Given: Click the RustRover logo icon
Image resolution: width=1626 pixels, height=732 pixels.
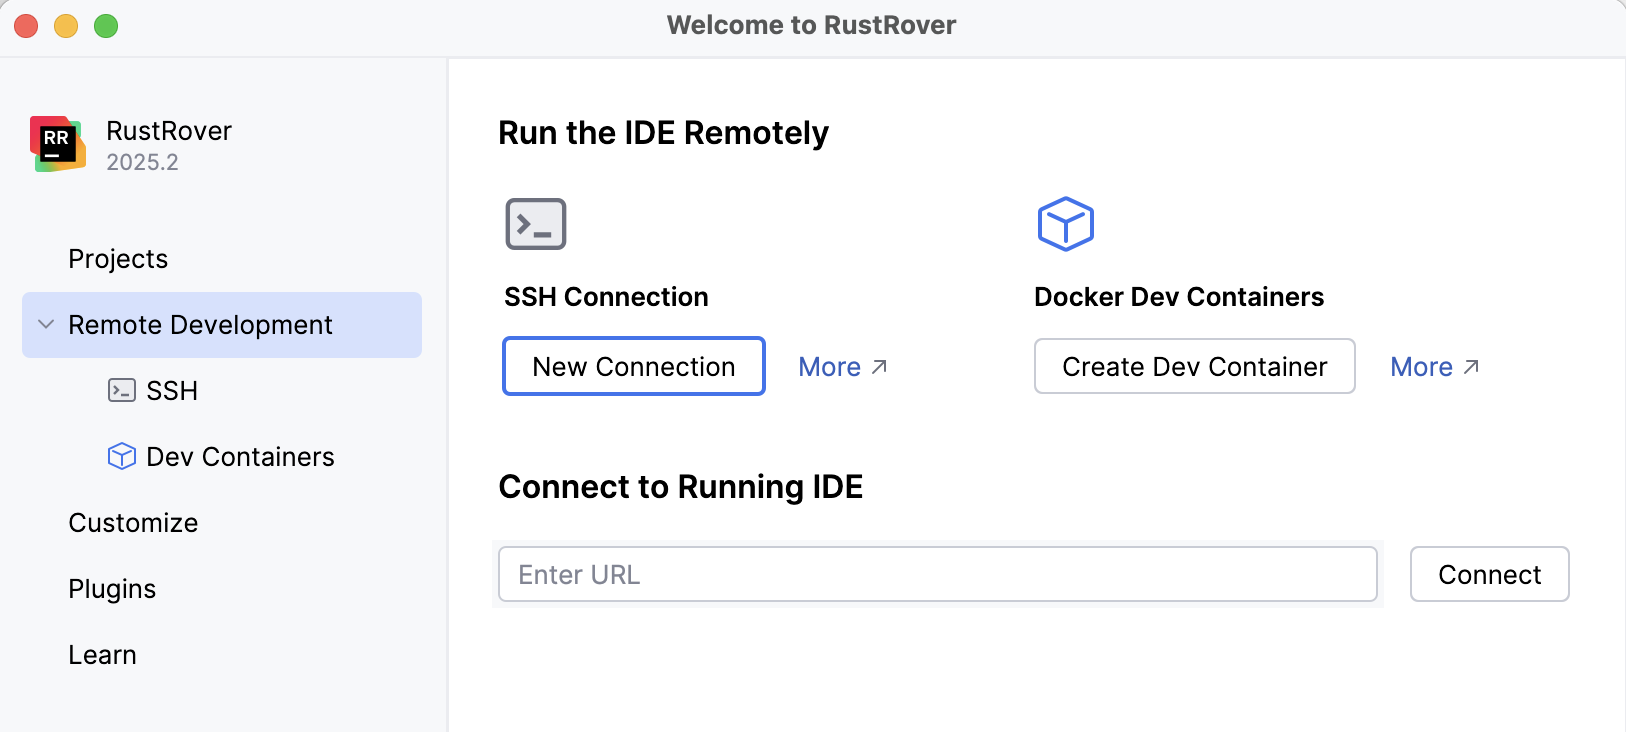Looking at the screenshot, I should [57, 144].
